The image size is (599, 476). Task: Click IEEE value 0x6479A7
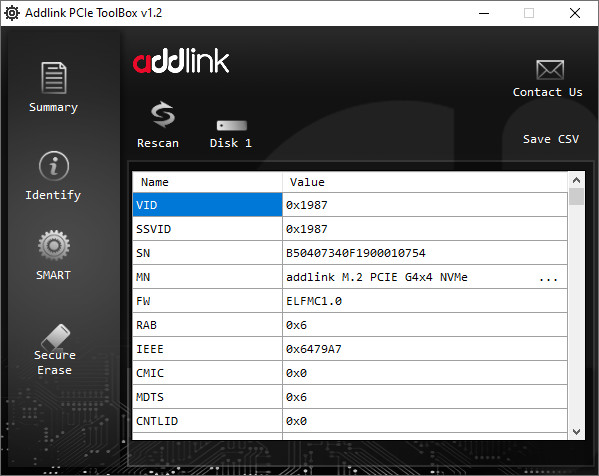[x=314, y=349]
